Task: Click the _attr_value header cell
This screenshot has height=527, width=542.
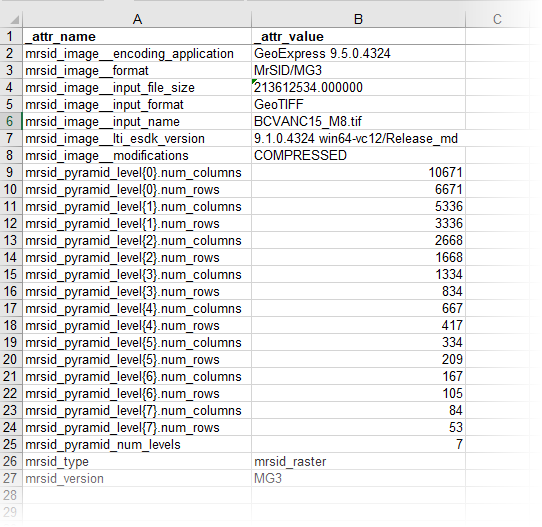Action: (x=358, y=37)
